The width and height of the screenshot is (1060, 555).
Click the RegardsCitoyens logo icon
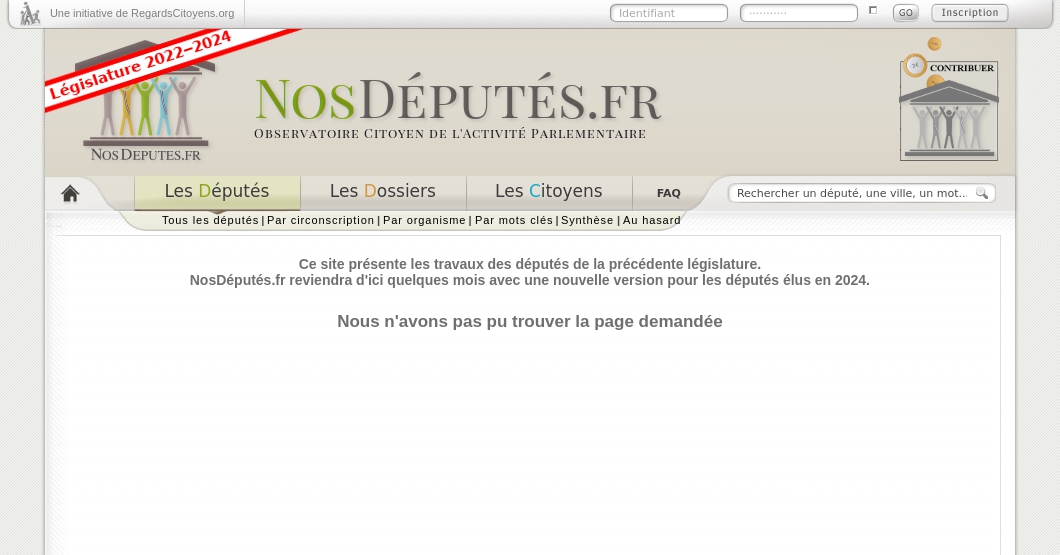(x=30, y=14)
